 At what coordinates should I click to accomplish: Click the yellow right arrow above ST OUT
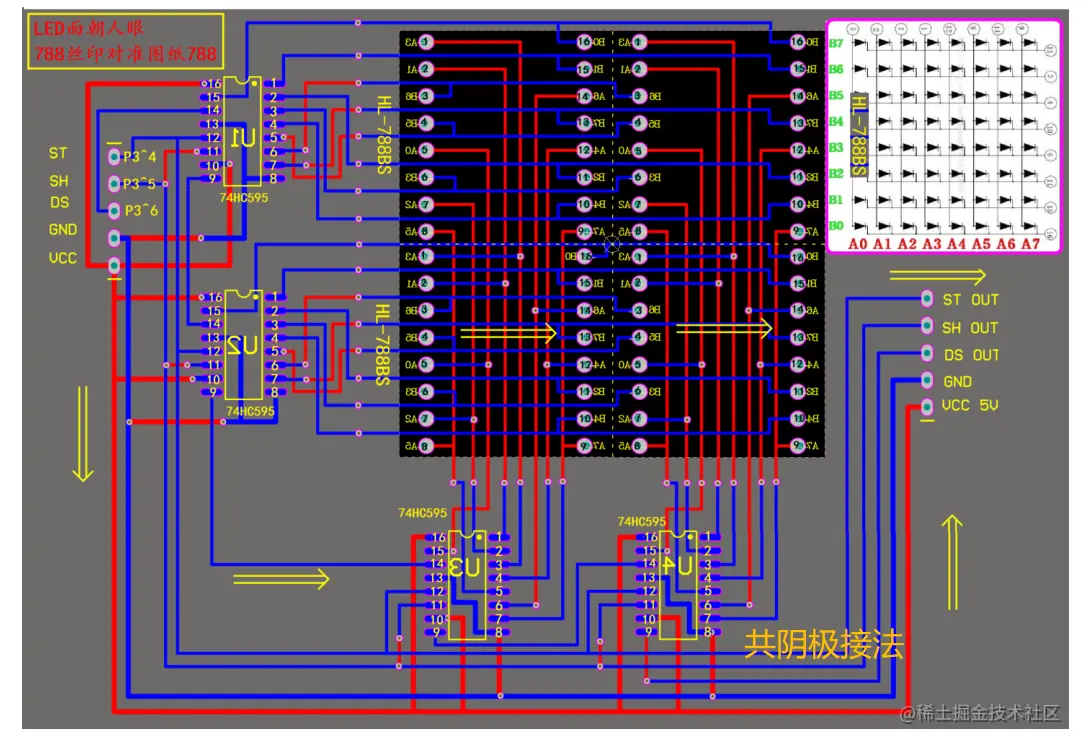click(x=937, y=277)
